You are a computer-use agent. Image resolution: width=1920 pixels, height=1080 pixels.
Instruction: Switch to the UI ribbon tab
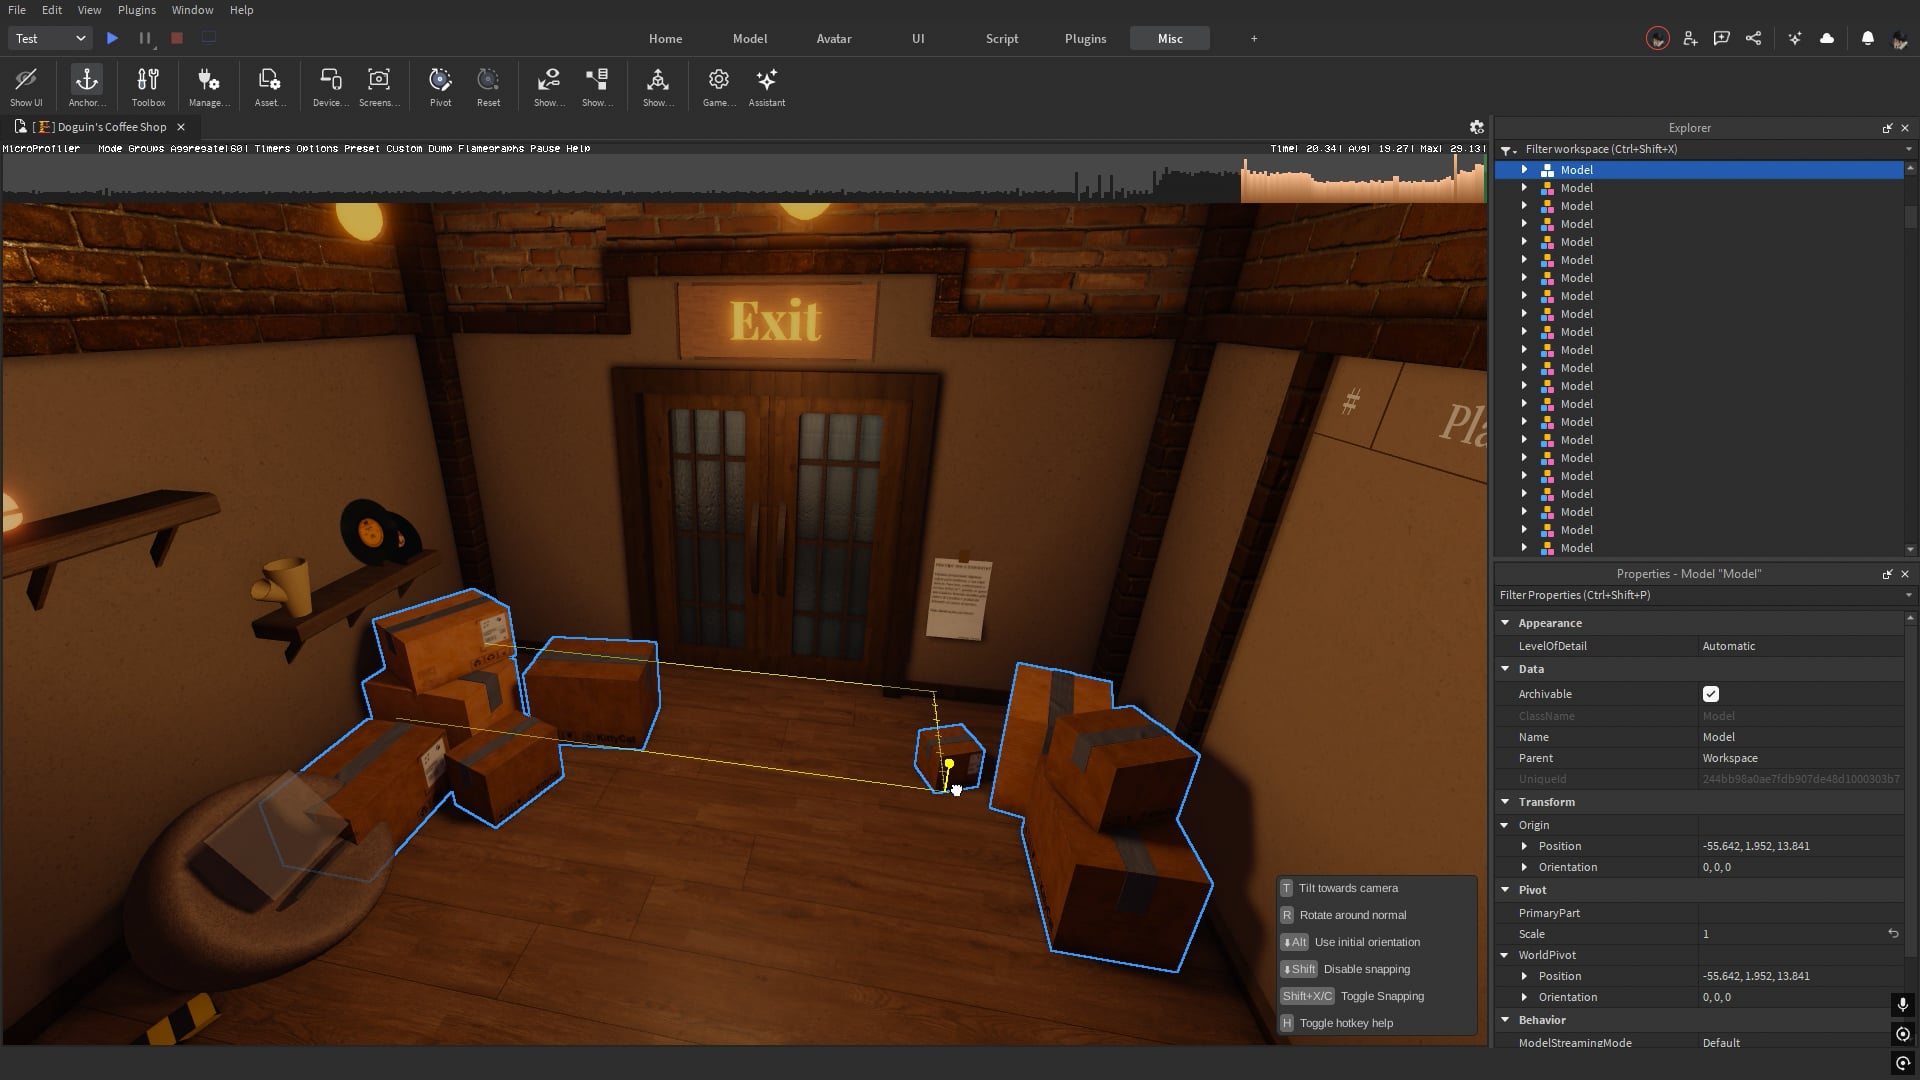click(x=918, y=39)
